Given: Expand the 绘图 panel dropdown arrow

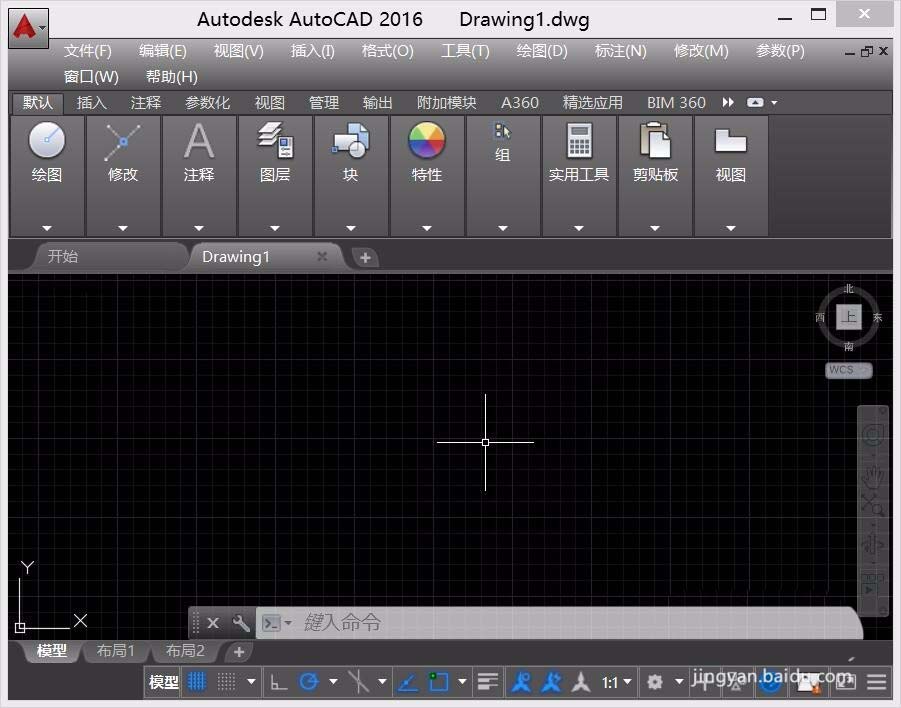Looking at the screenshot, I should tap(46, 227).
